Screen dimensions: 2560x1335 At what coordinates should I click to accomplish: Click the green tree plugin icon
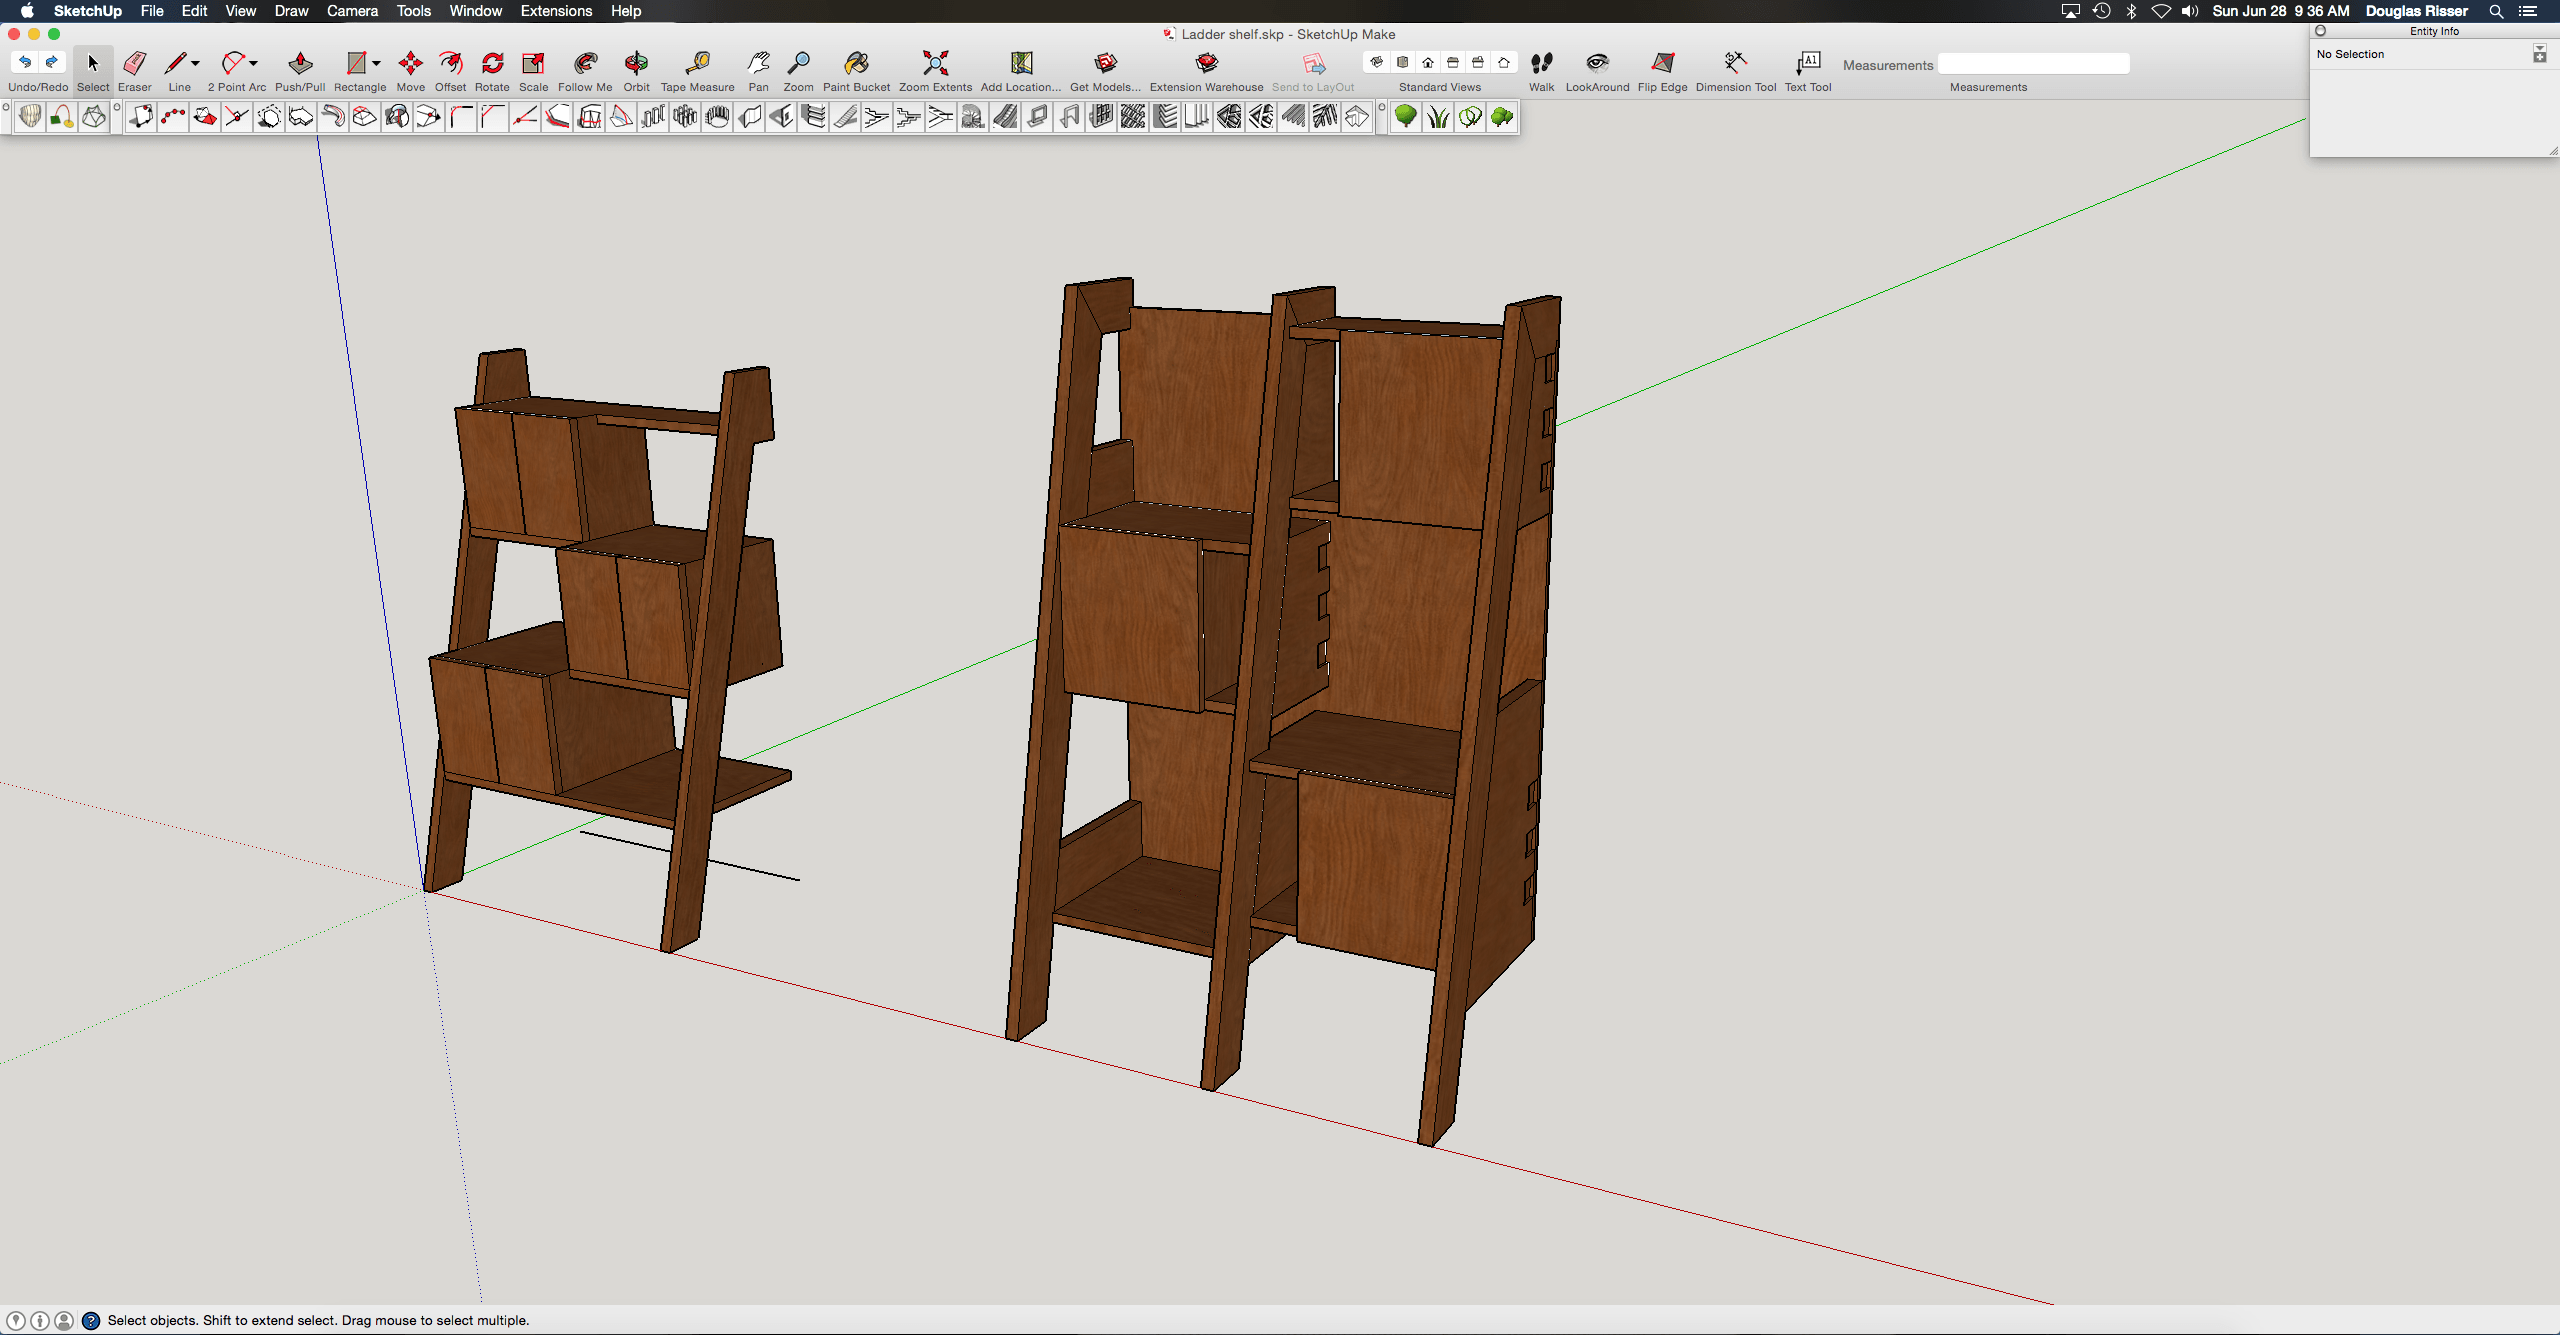pos(1405,117)
